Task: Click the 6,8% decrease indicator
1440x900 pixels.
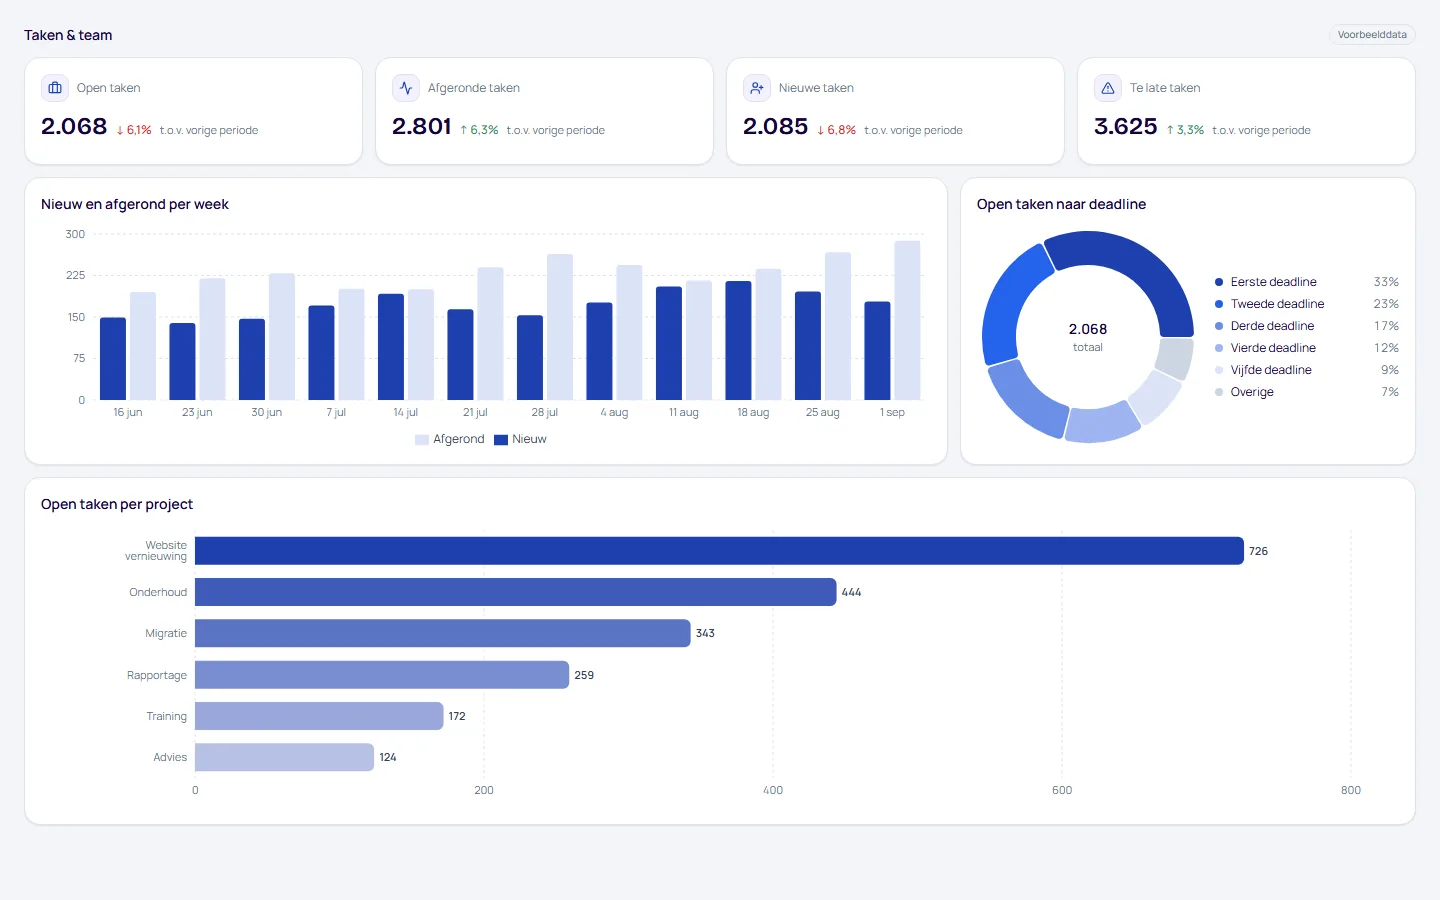Action: coord(837,130)
